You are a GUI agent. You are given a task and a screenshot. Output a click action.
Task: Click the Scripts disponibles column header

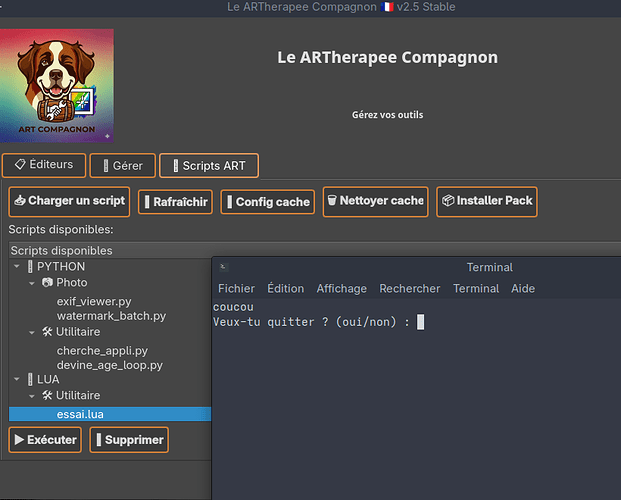[x=315, y=250]
